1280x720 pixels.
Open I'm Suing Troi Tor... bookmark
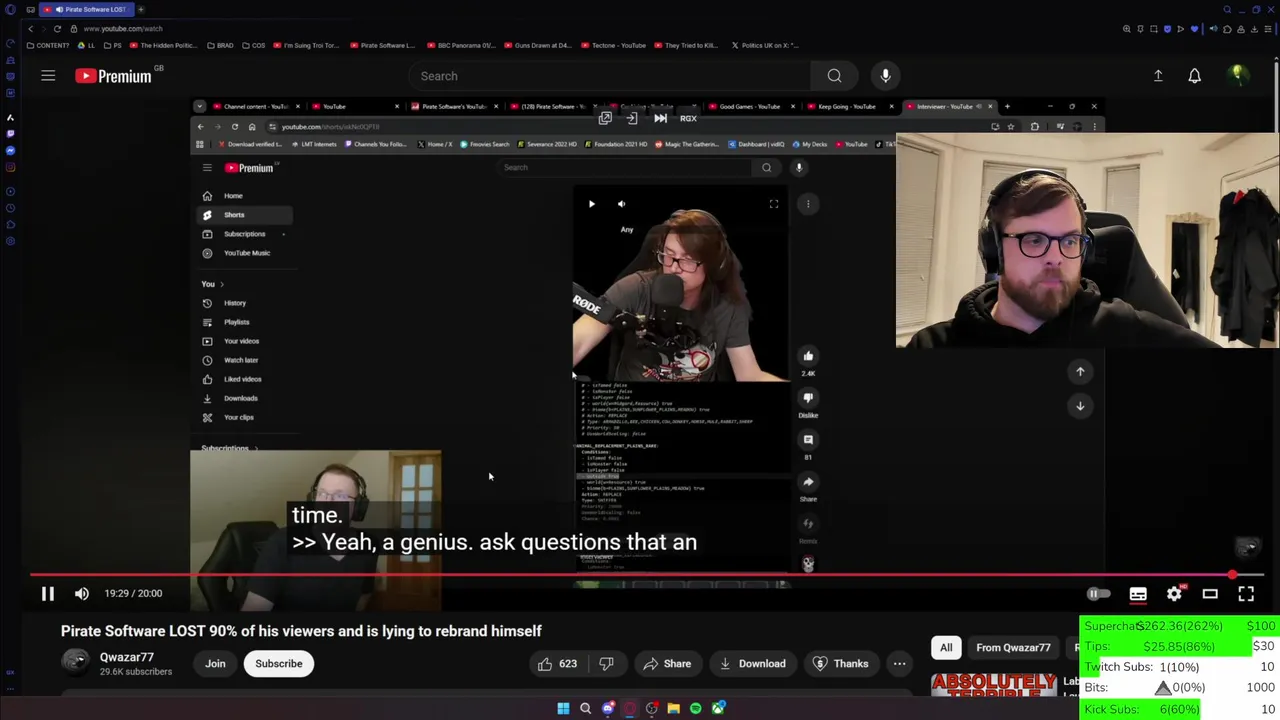point(306,45)
